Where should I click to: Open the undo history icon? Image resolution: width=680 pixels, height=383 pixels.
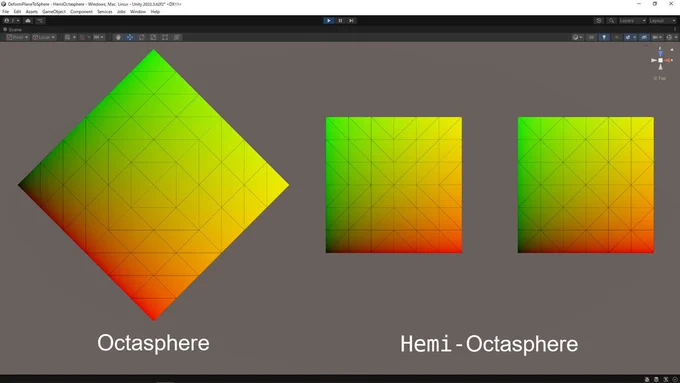(x=599, y=20)
